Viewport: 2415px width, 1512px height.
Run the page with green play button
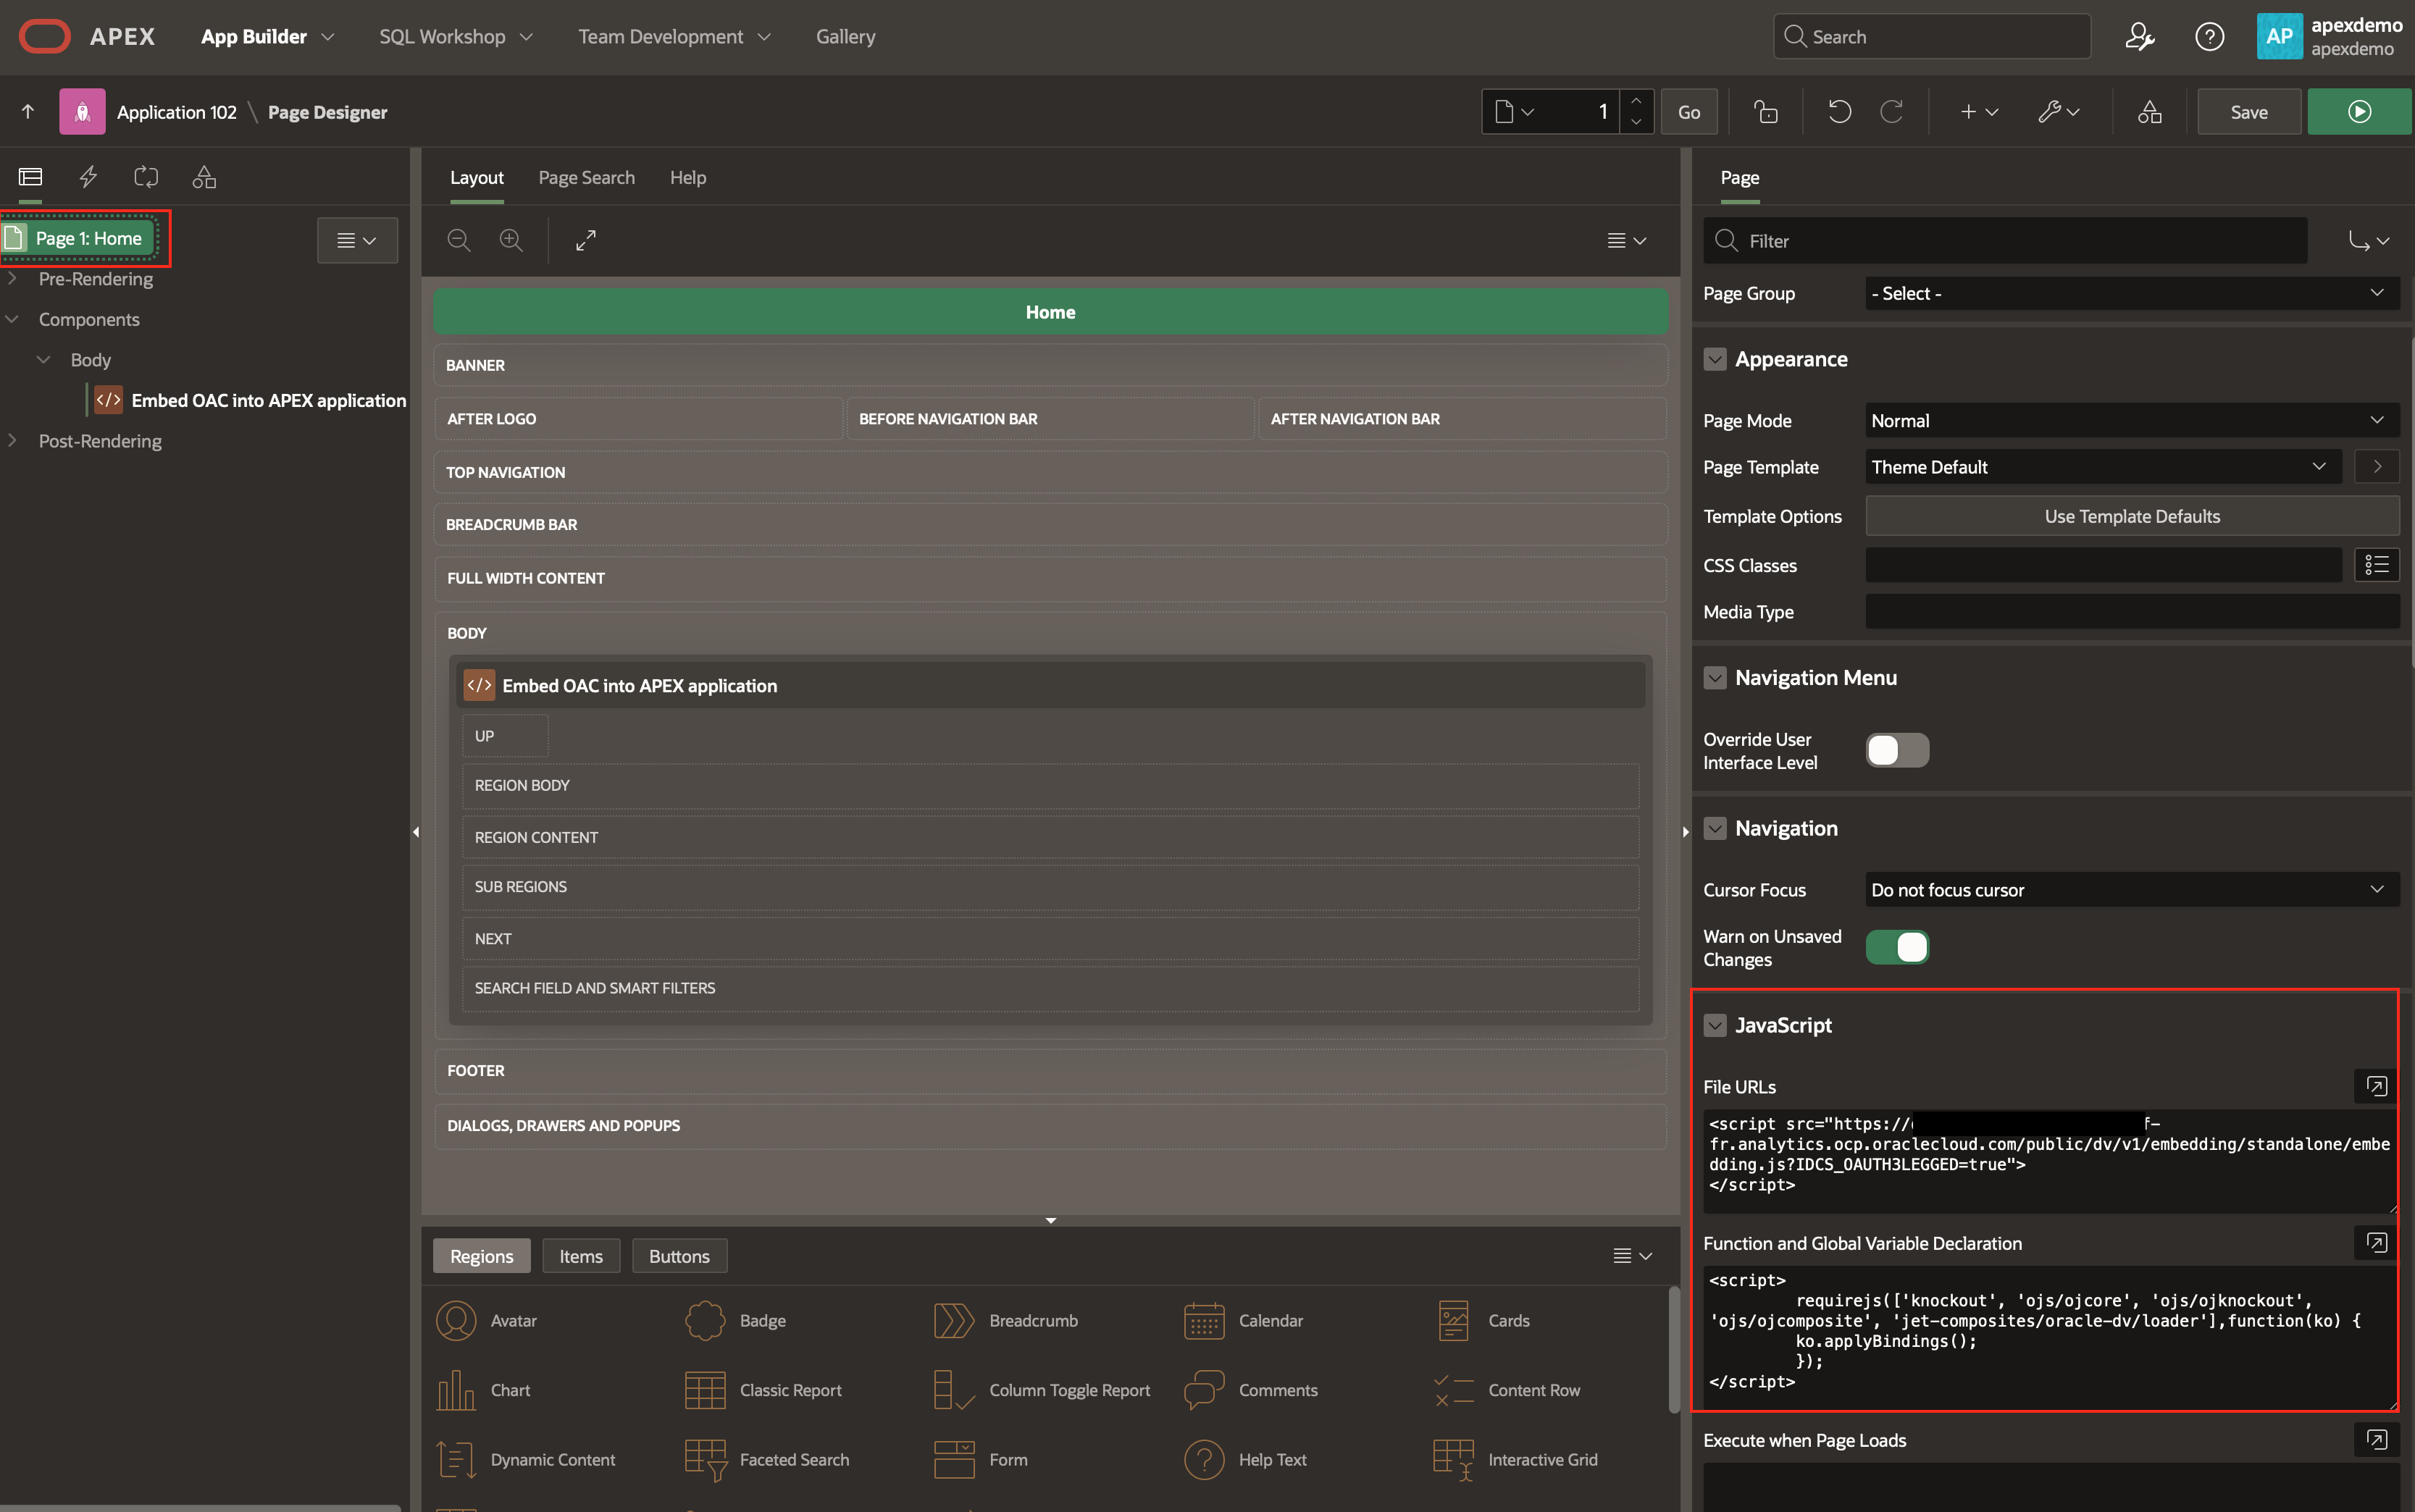(x=2359, y=111)
